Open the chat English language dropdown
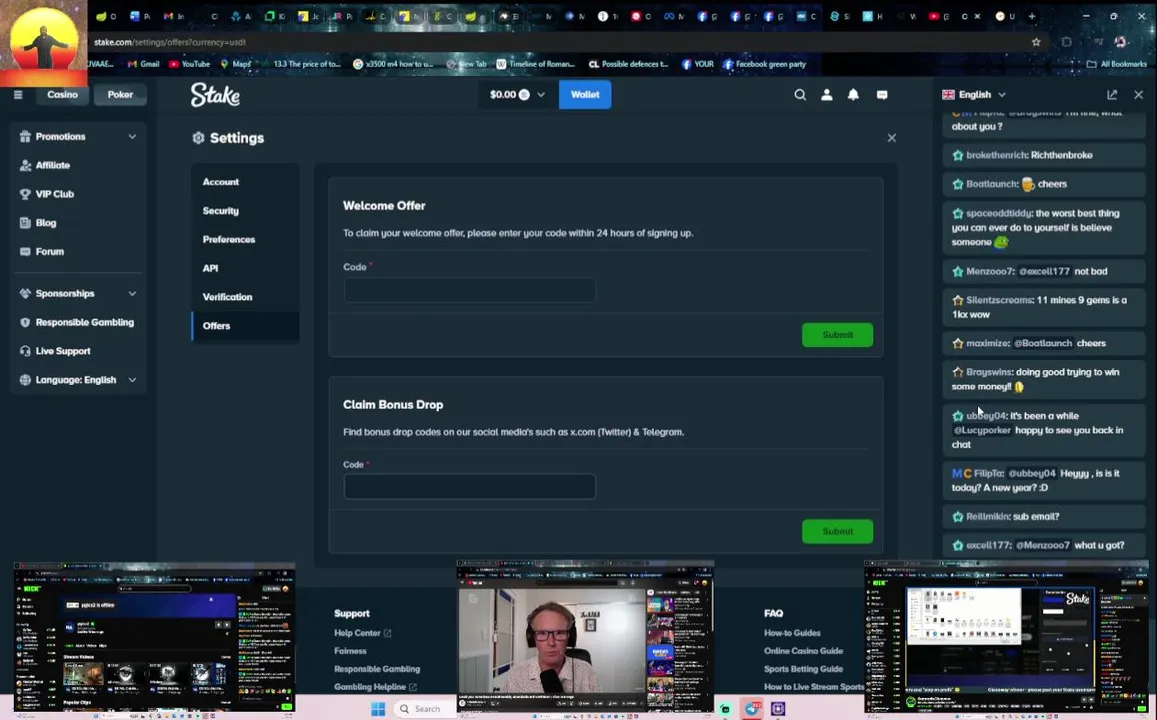Screen dimensions: 1157x720 (974, 94)
